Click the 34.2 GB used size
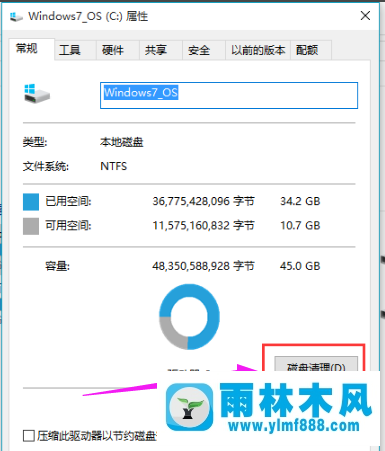This screenshot has height=451, width=385. click(300, 201)
